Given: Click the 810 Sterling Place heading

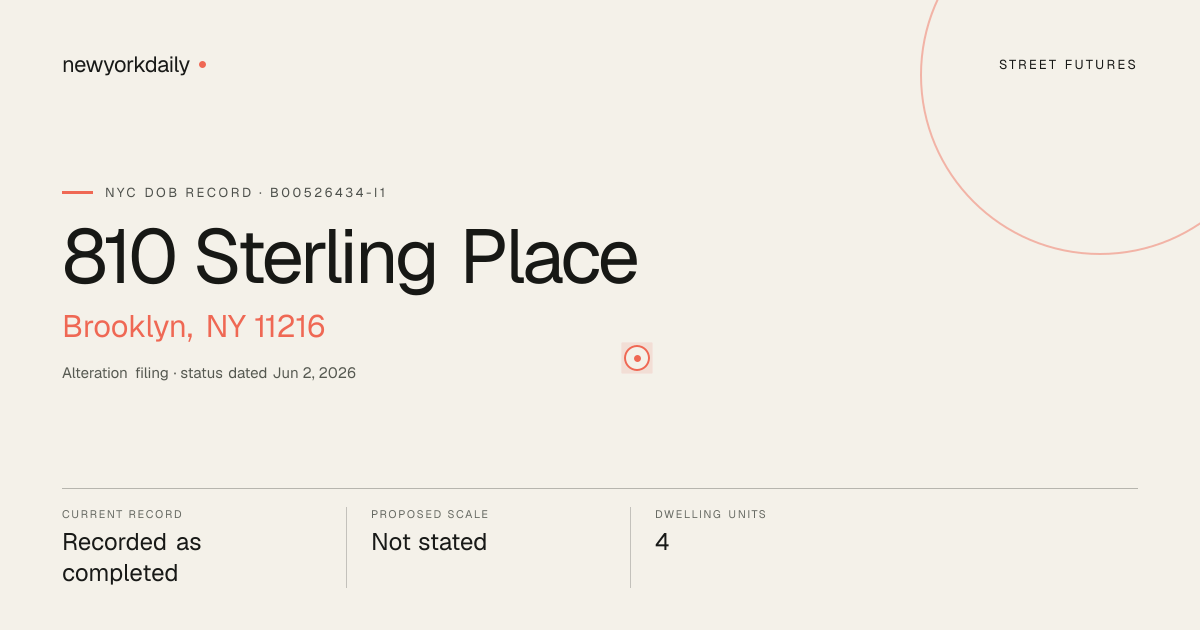Looking at the screenshot, I should tap(350, 258).
